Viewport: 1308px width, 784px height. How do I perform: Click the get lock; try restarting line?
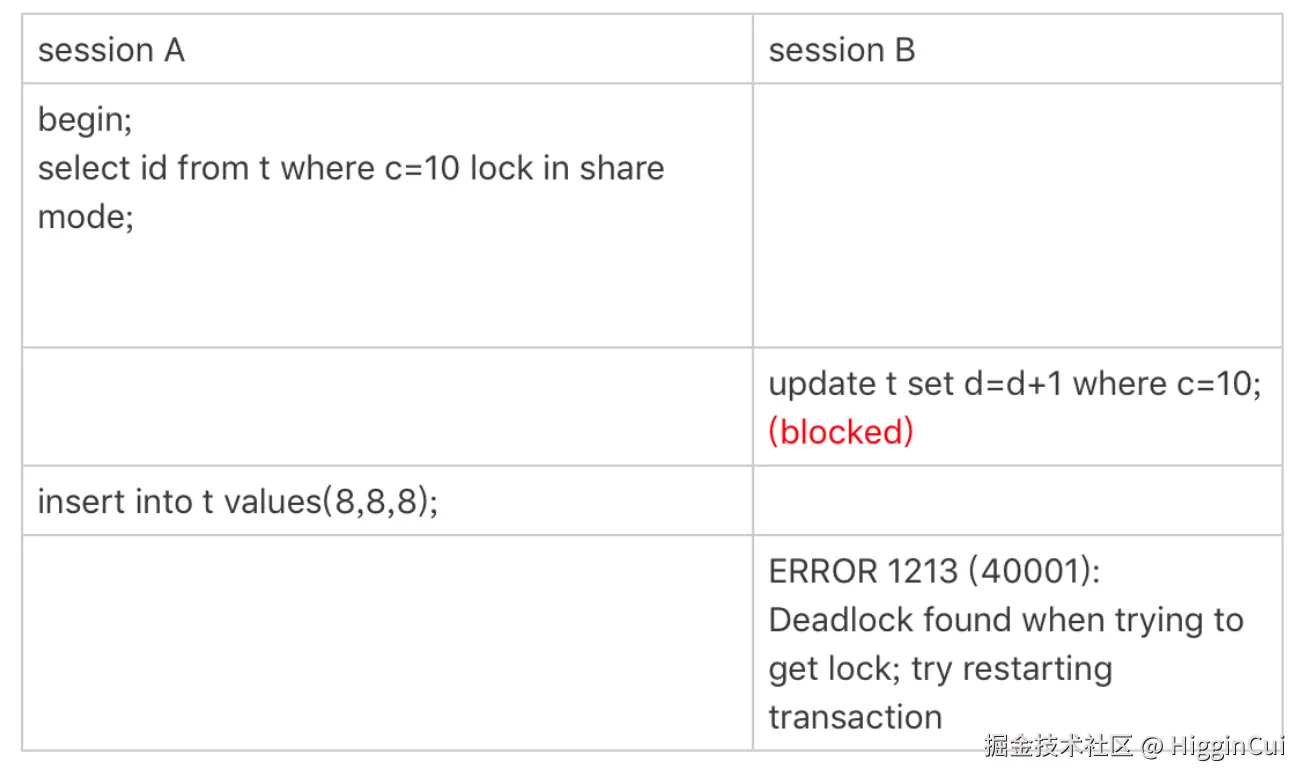point(940,668)
